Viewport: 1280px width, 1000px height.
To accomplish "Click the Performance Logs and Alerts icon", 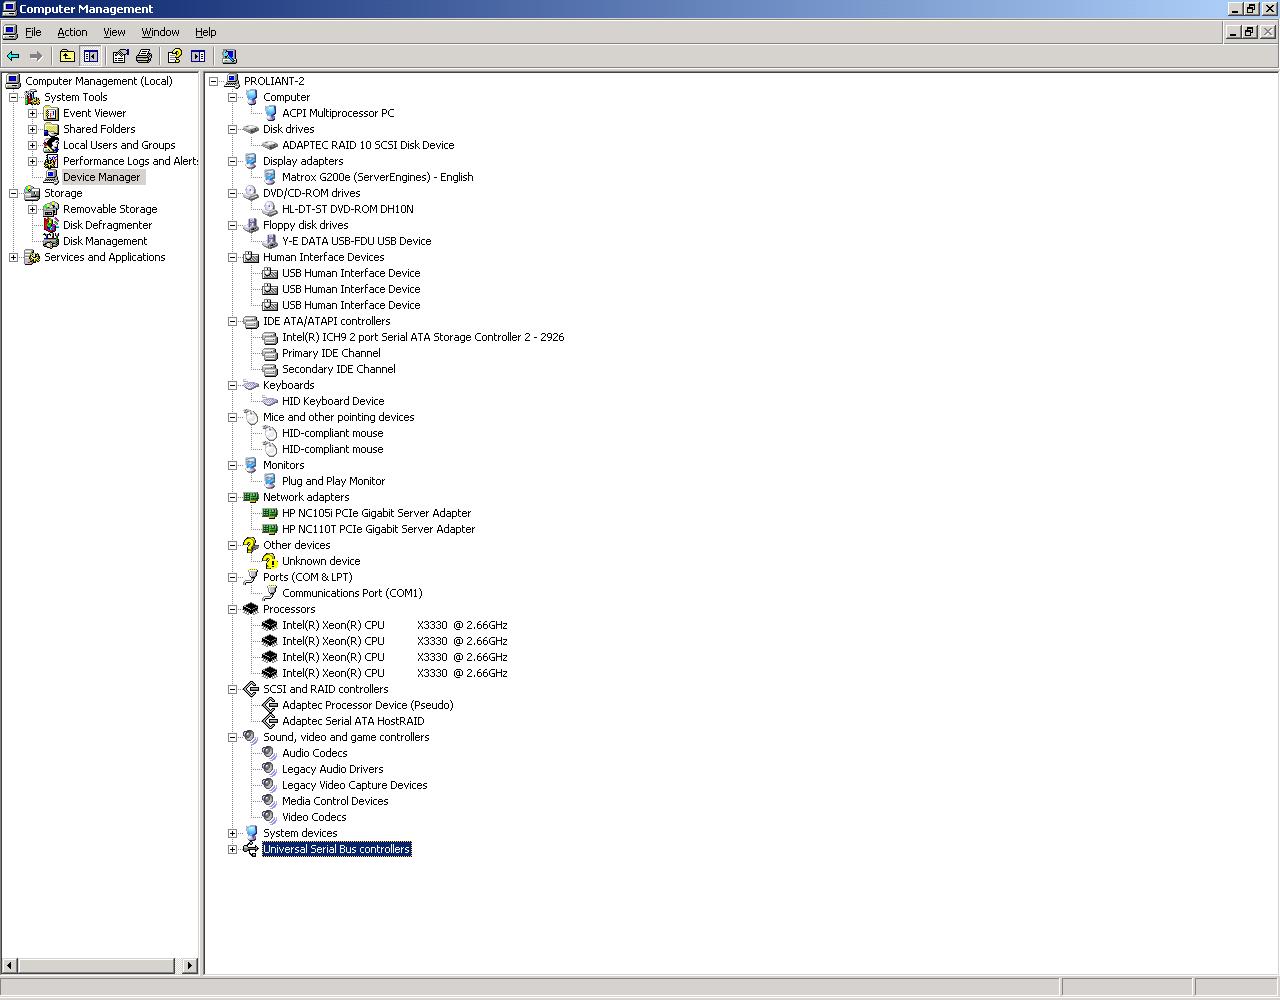I will click(x=51, y=161).
